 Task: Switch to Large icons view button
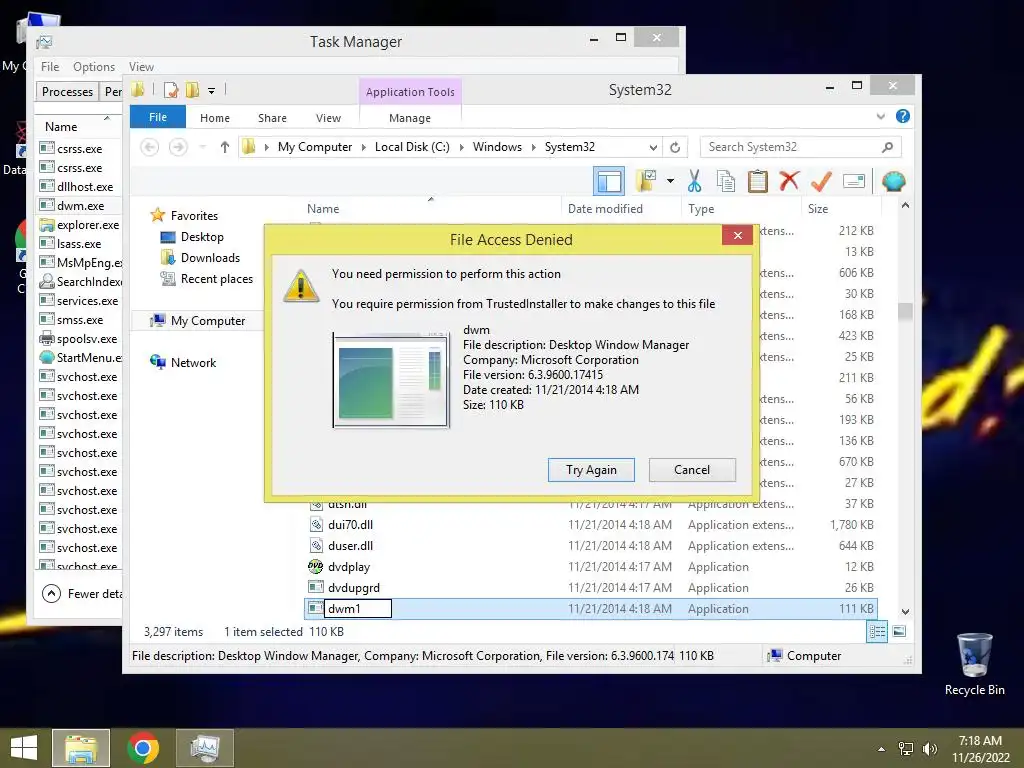click(x=899, y=632)
